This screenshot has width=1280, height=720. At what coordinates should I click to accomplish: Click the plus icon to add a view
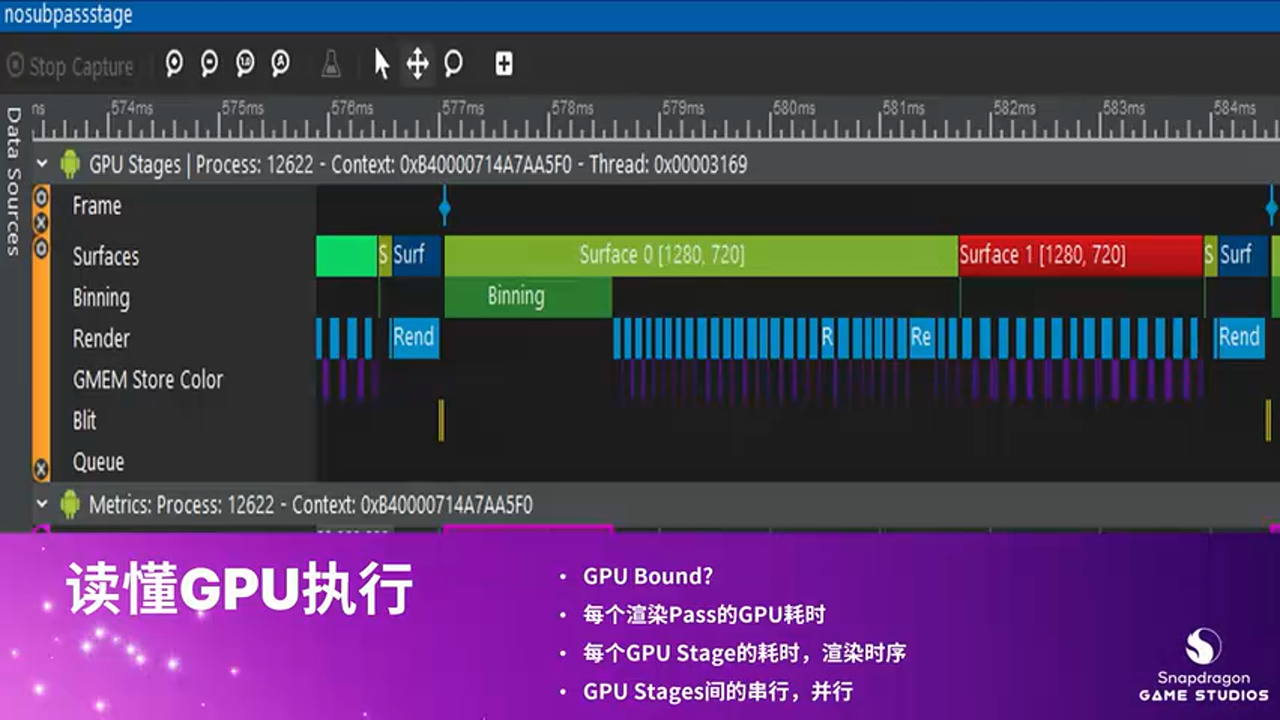(503, 64)
